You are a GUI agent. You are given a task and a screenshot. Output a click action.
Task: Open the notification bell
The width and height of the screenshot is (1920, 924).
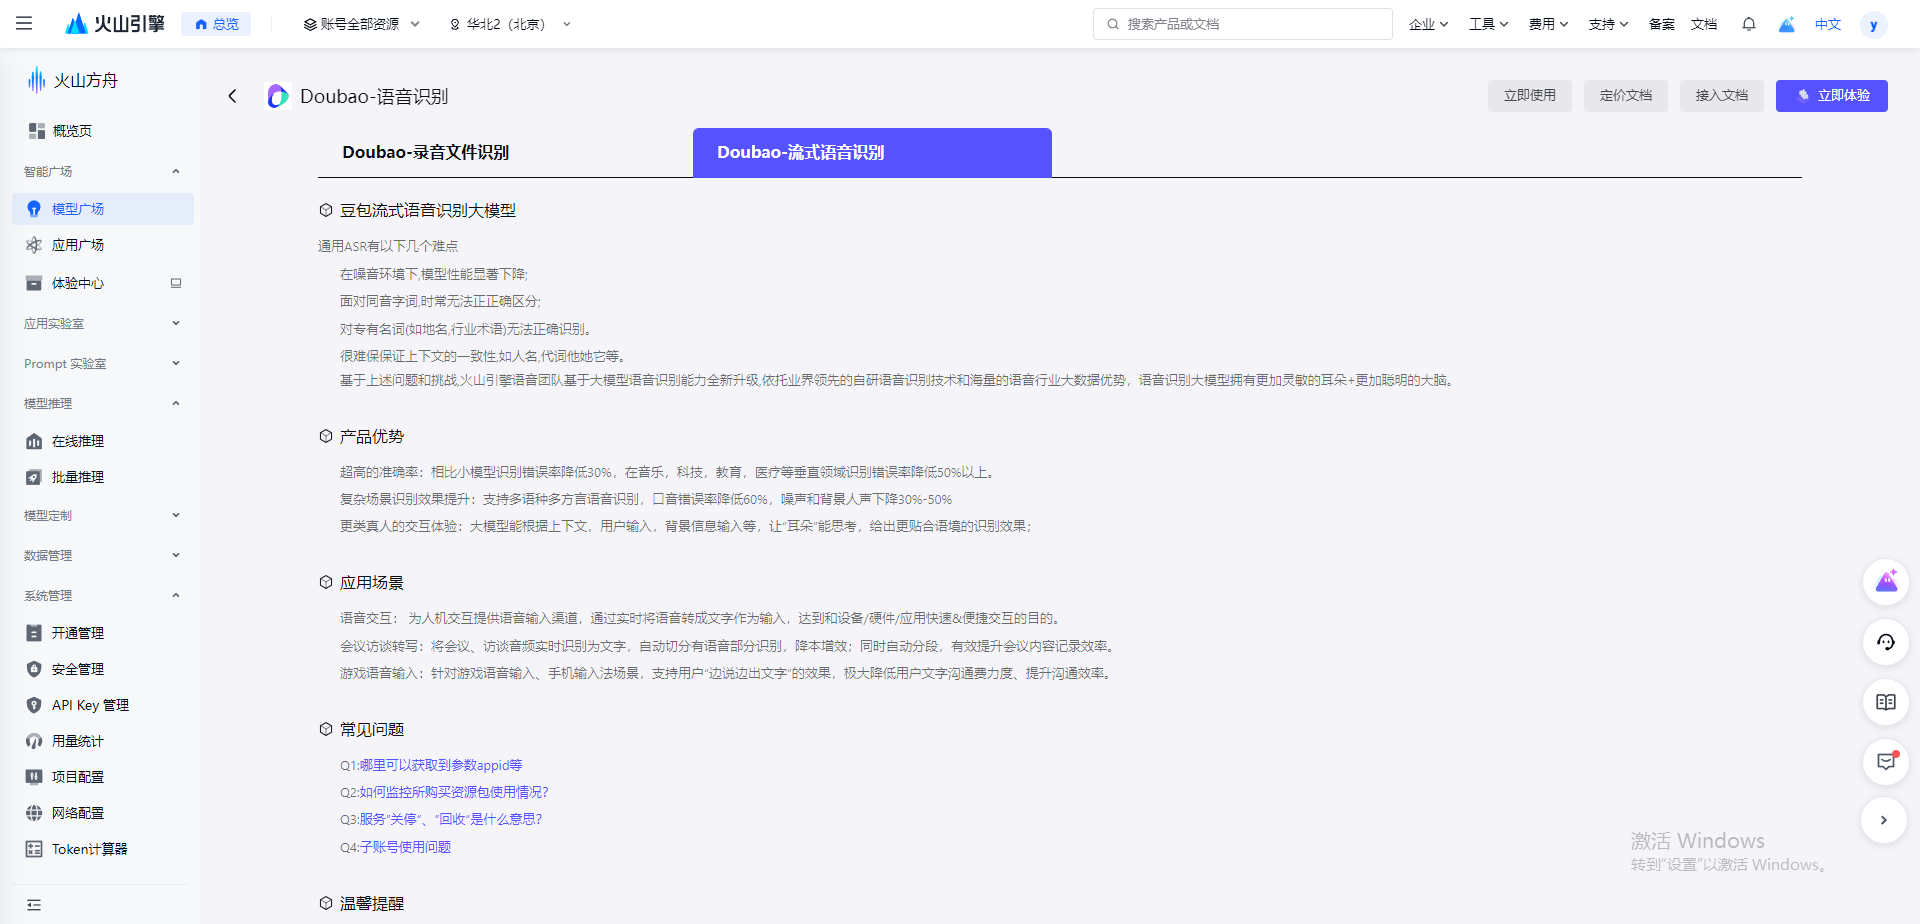(1748, 24)
